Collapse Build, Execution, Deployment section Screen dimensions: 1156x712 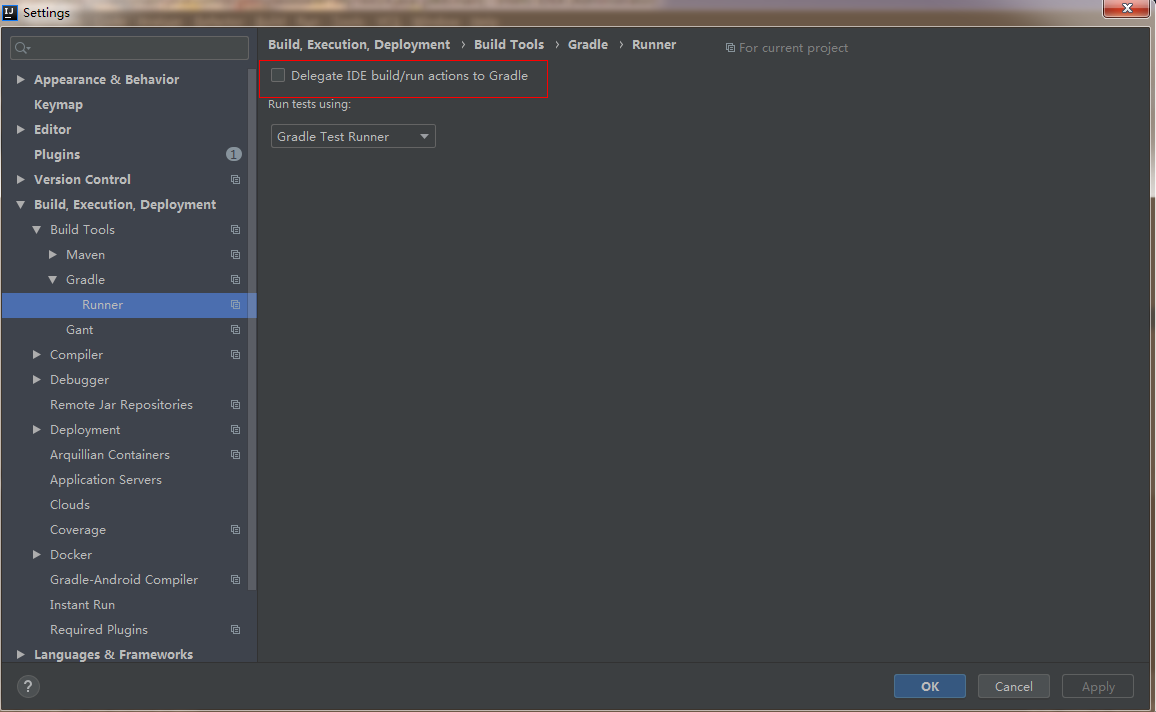[x=21, y=205]
